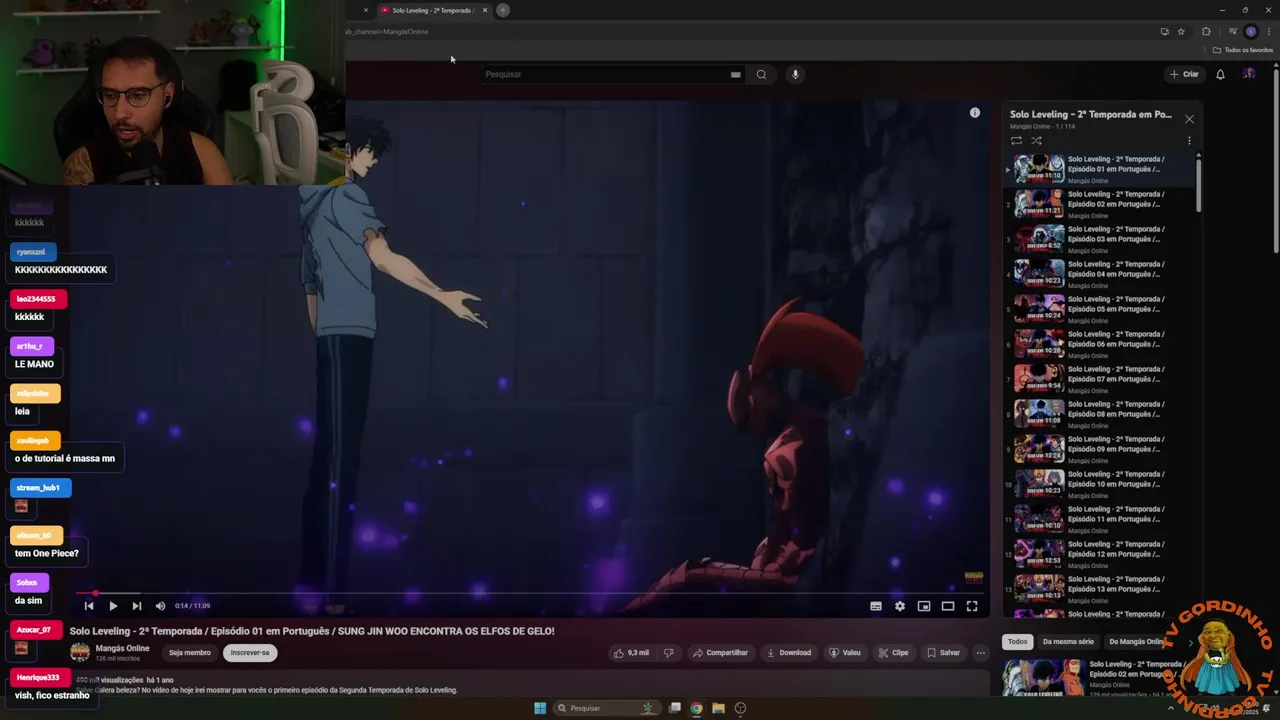Open browser extensions puzzle icon
Viewport: 1280px width, 720px height.
(1206, 31)
